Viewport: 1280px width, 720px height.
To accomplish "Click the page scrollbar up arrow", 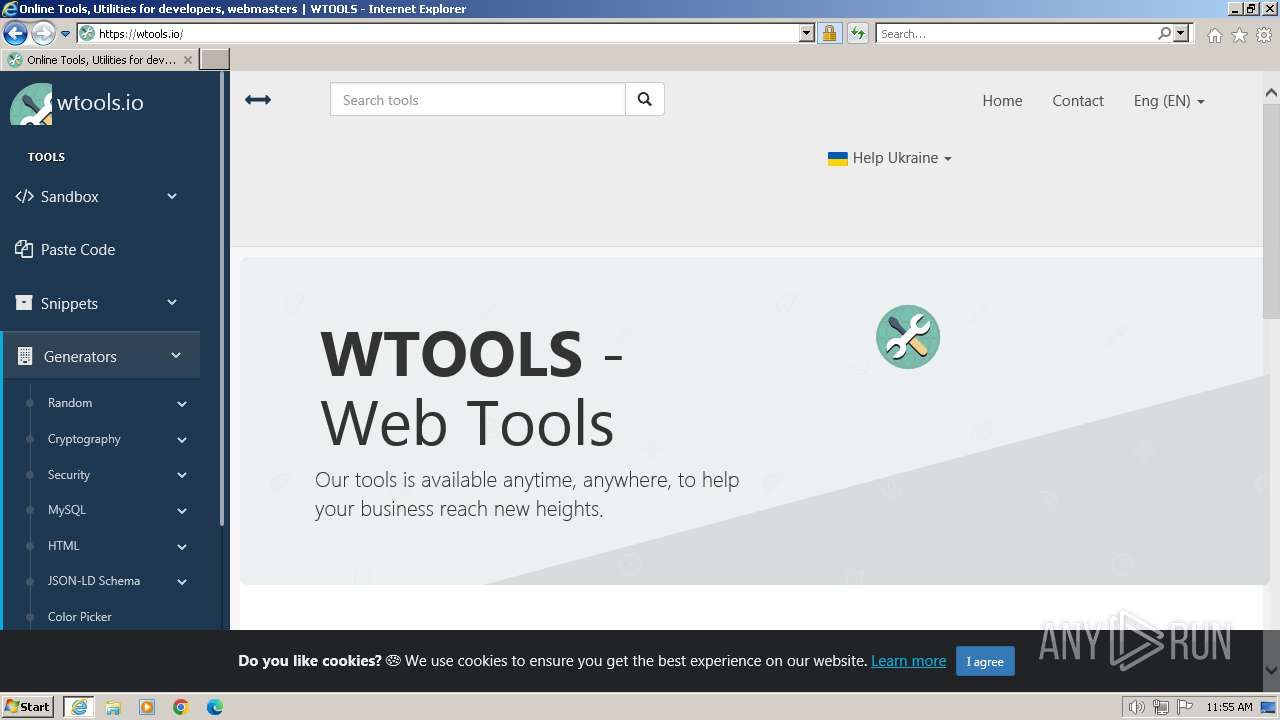I will click(x=1271, y=93).
